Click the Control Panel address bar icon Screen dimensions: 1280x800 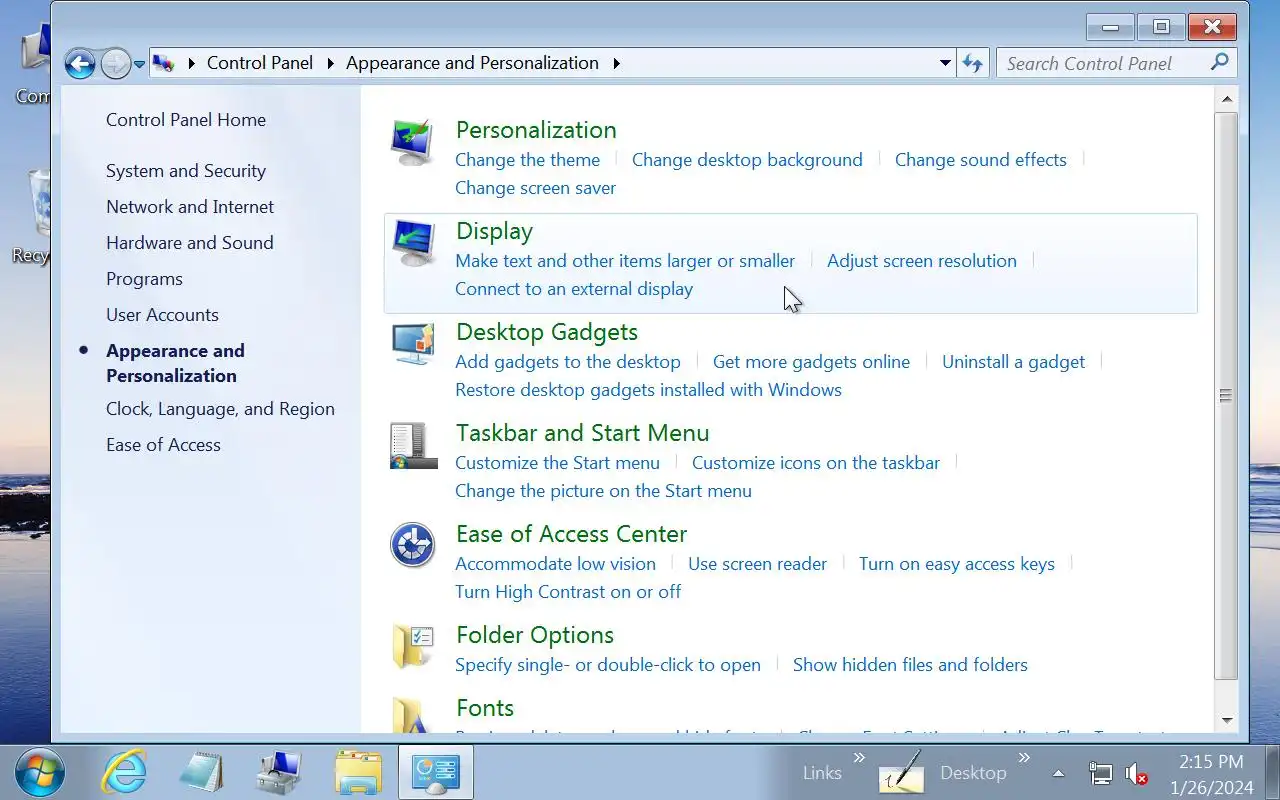pyautogui.click(x=163, y=63)
